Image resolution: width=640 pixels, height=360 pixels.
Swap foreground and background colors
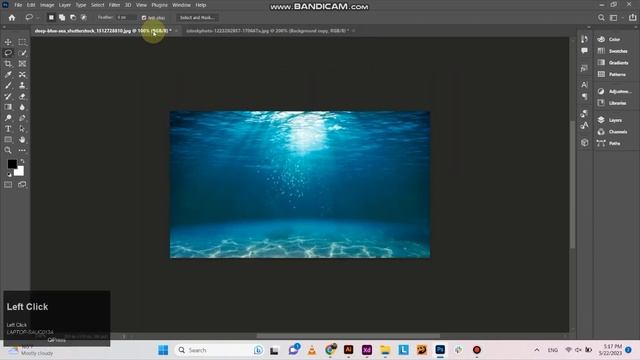coord(22,161)
